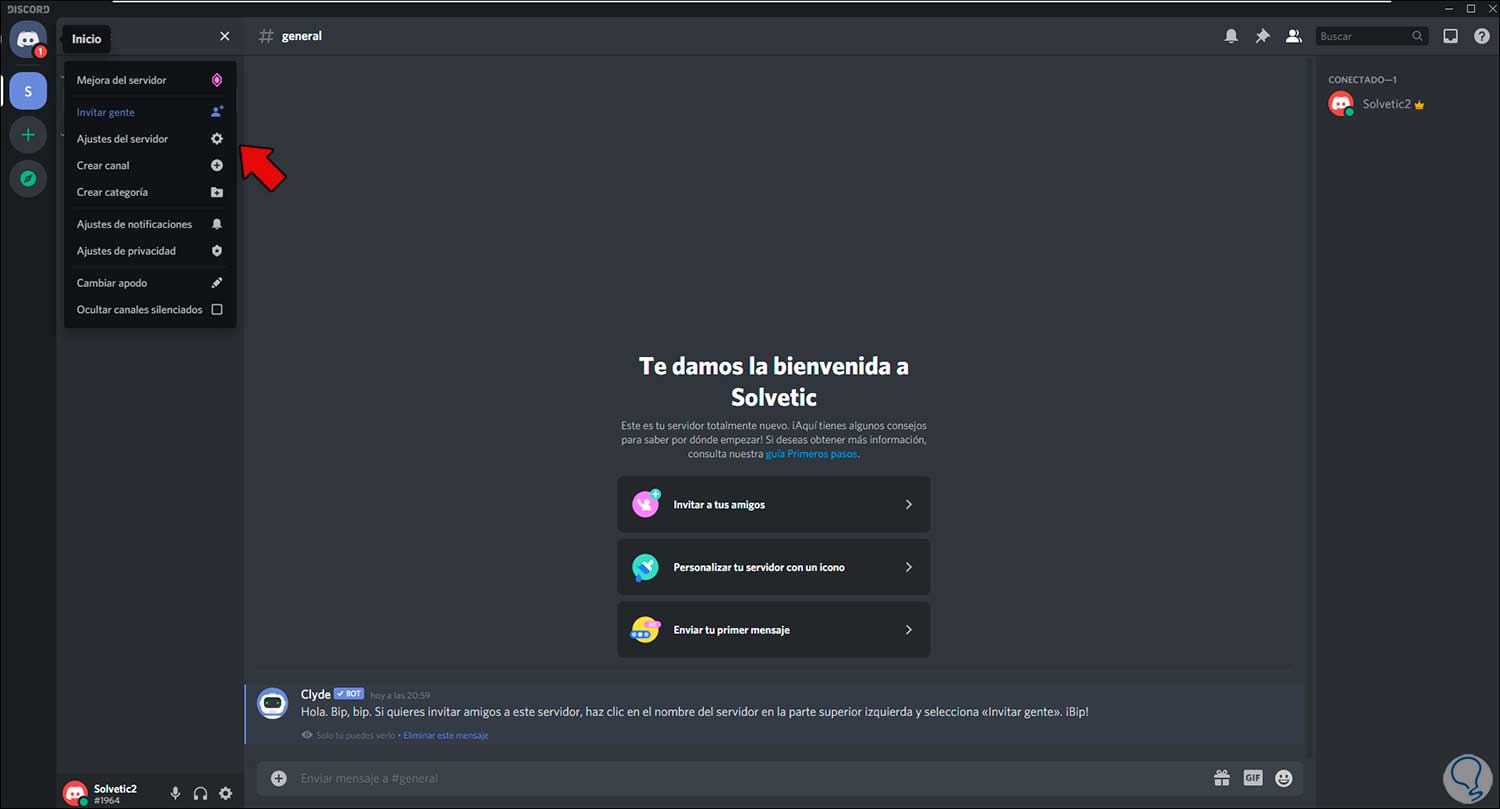Open the Enviar tu primer mensaje card

(x=774, y=630)
